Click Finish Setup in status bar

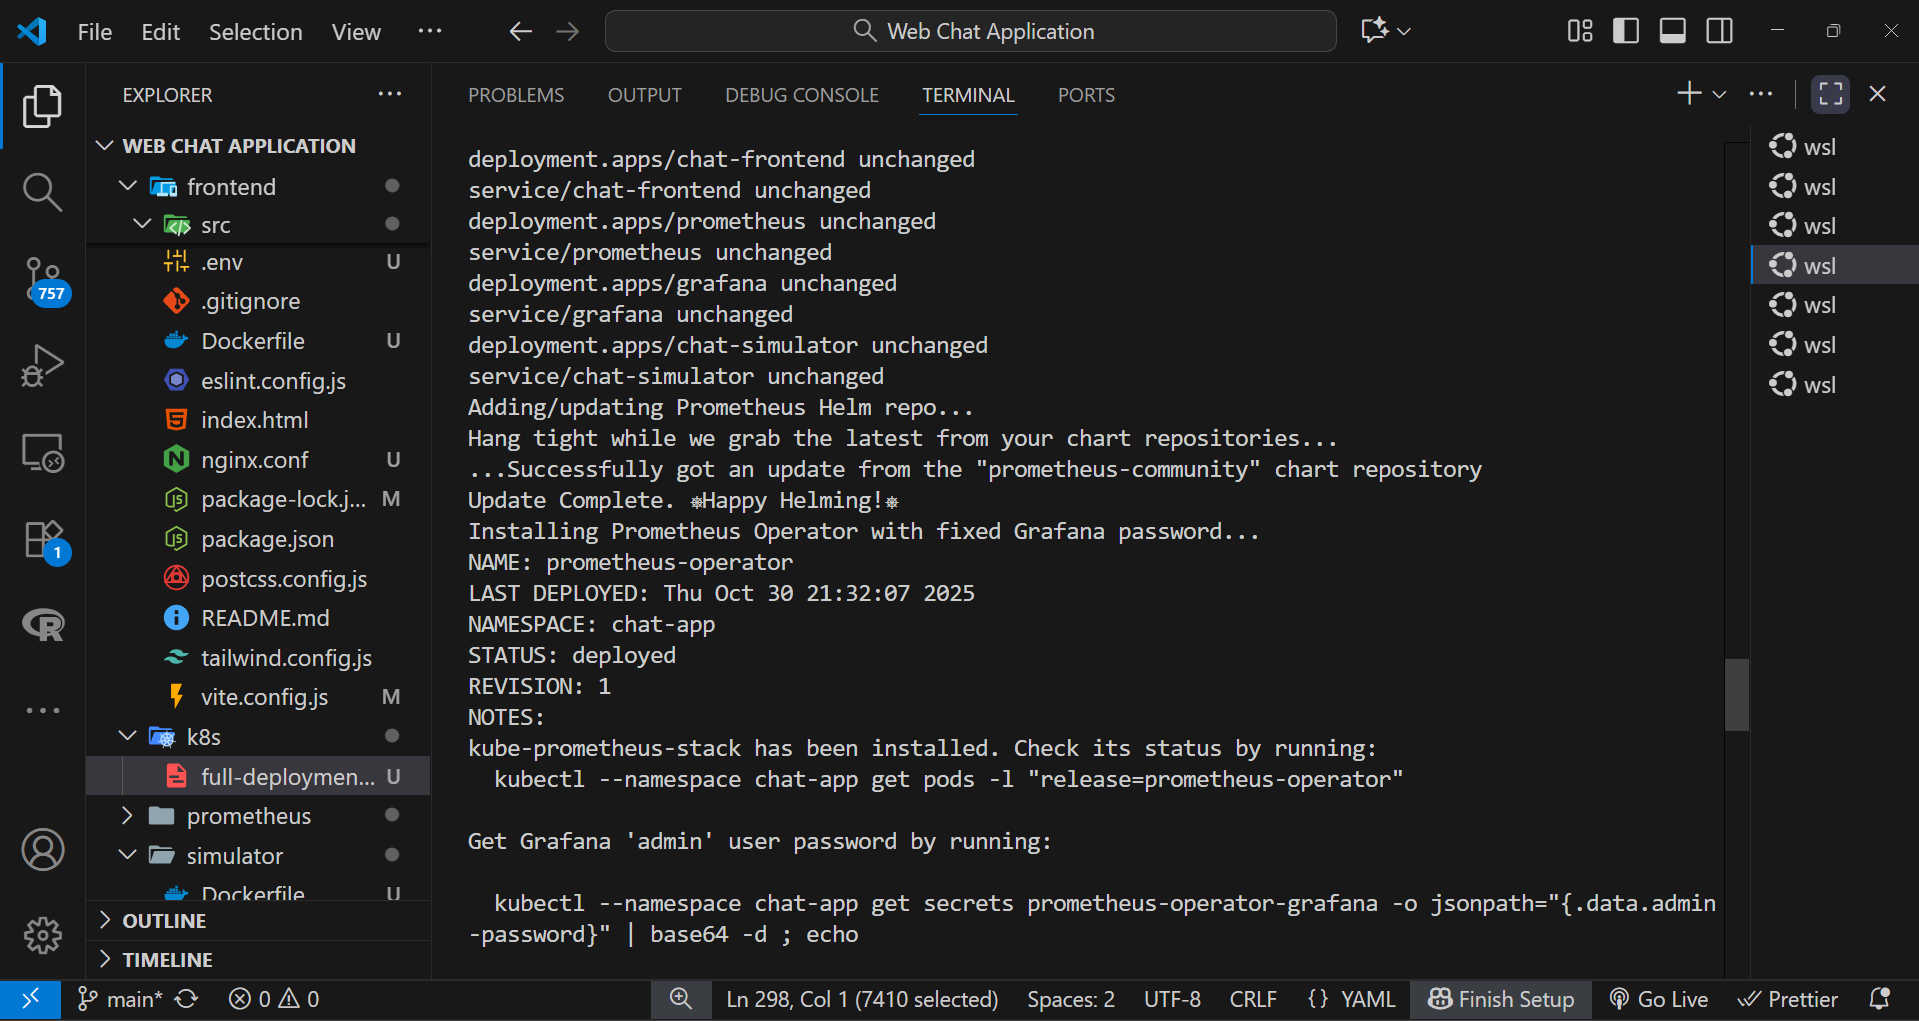1501,999
